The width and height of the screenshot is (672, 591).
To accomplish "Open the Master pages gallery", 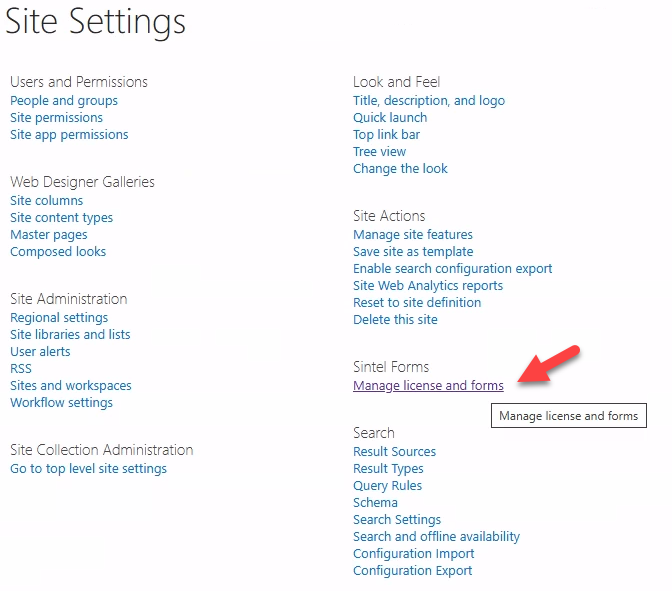I will [48, 234].
